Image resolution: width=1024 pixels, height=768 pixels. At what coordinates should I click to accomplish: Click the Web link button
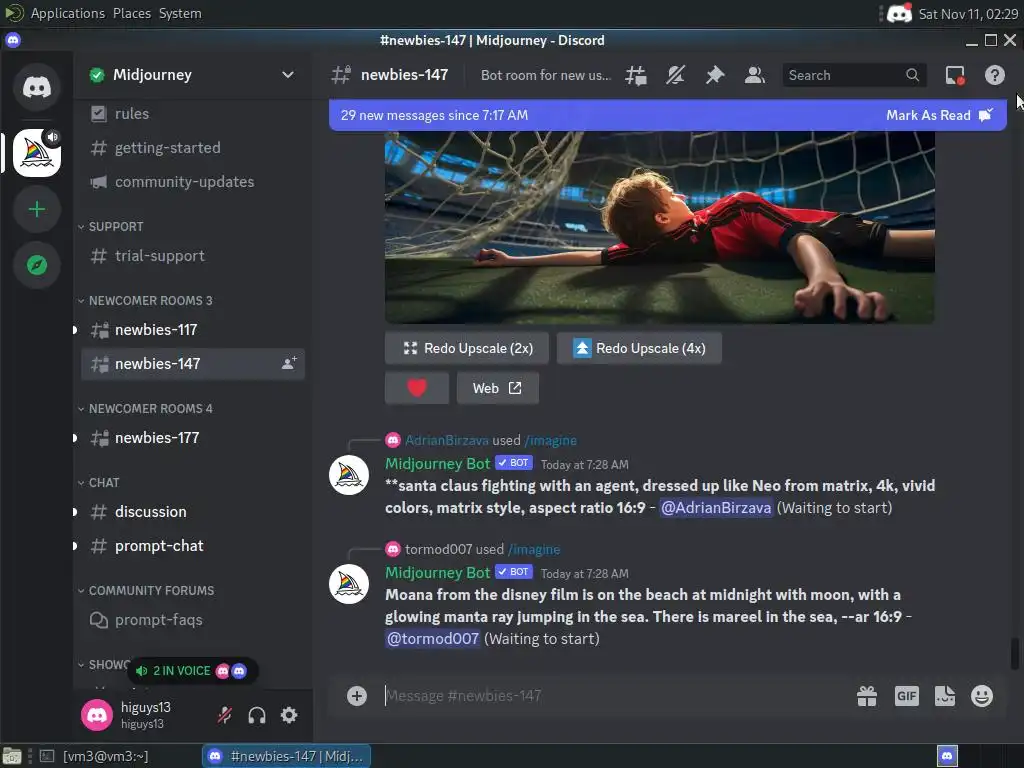(498, 388)
